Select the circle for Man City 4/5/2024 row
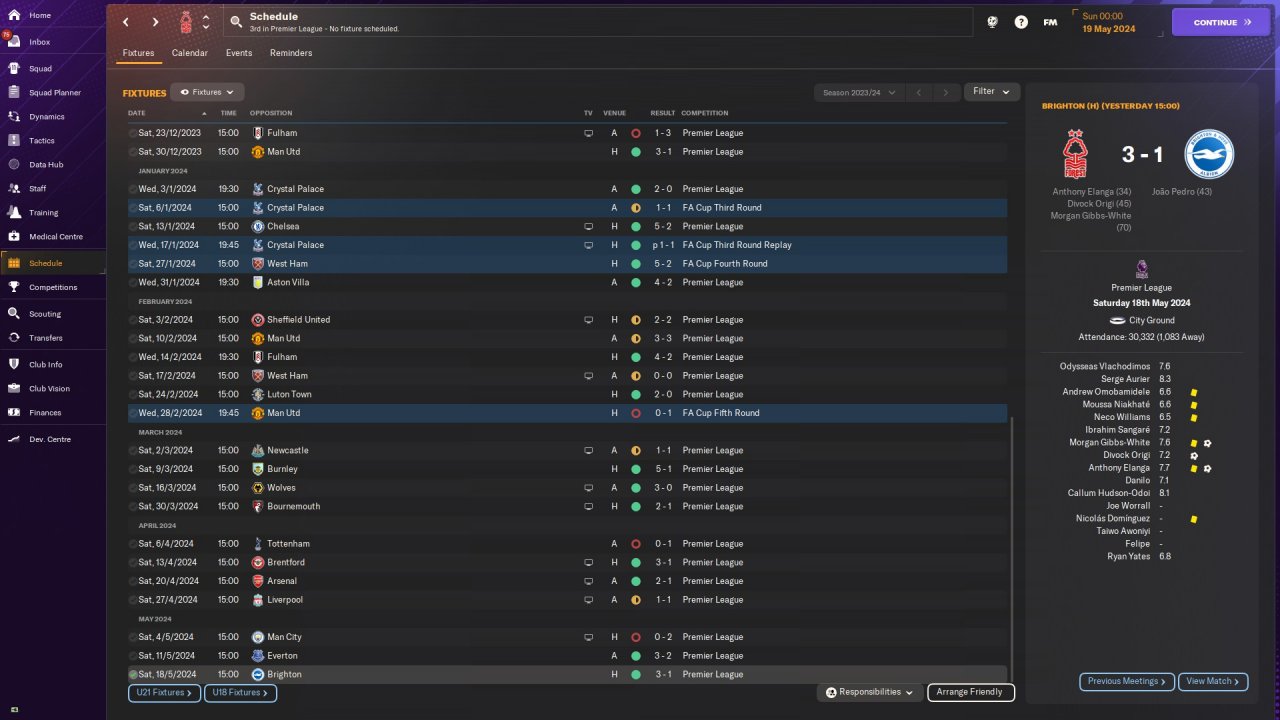This screenshot has height=720, width=1280. (133, 637)
